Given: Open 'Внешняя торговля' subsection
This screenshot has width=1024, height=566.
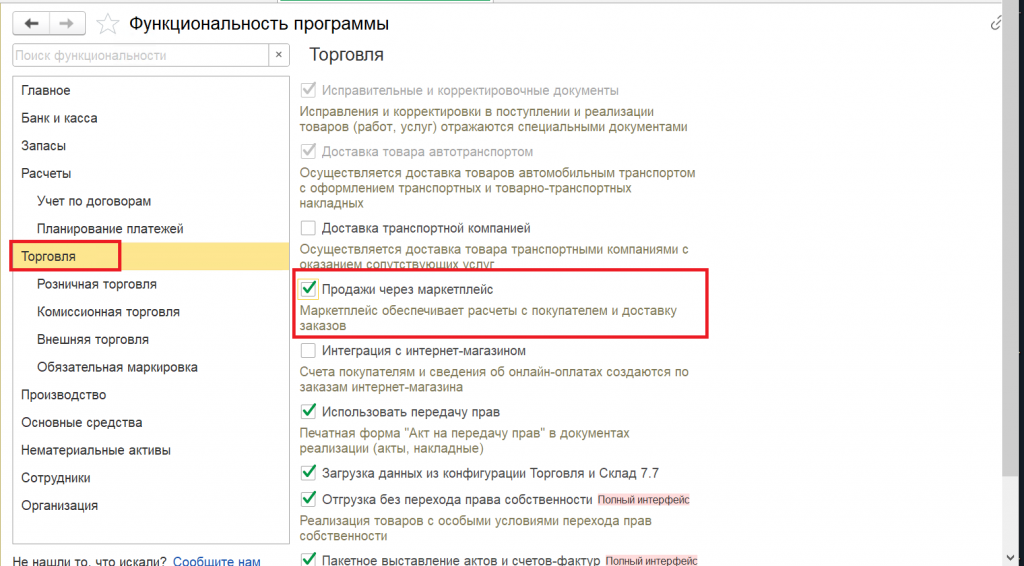Looking at the screenshot, I should (151, 339).
